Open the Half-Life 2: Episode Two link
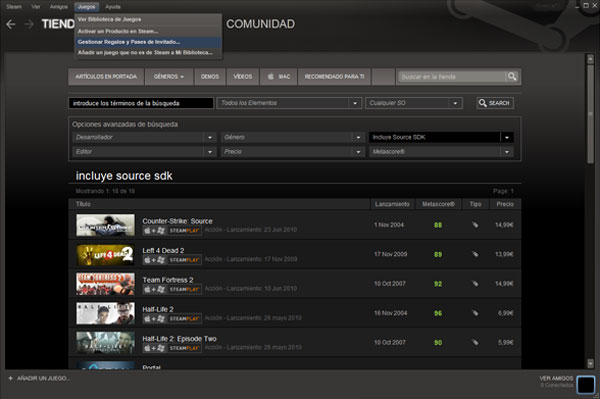 click(x=179, y=339)
